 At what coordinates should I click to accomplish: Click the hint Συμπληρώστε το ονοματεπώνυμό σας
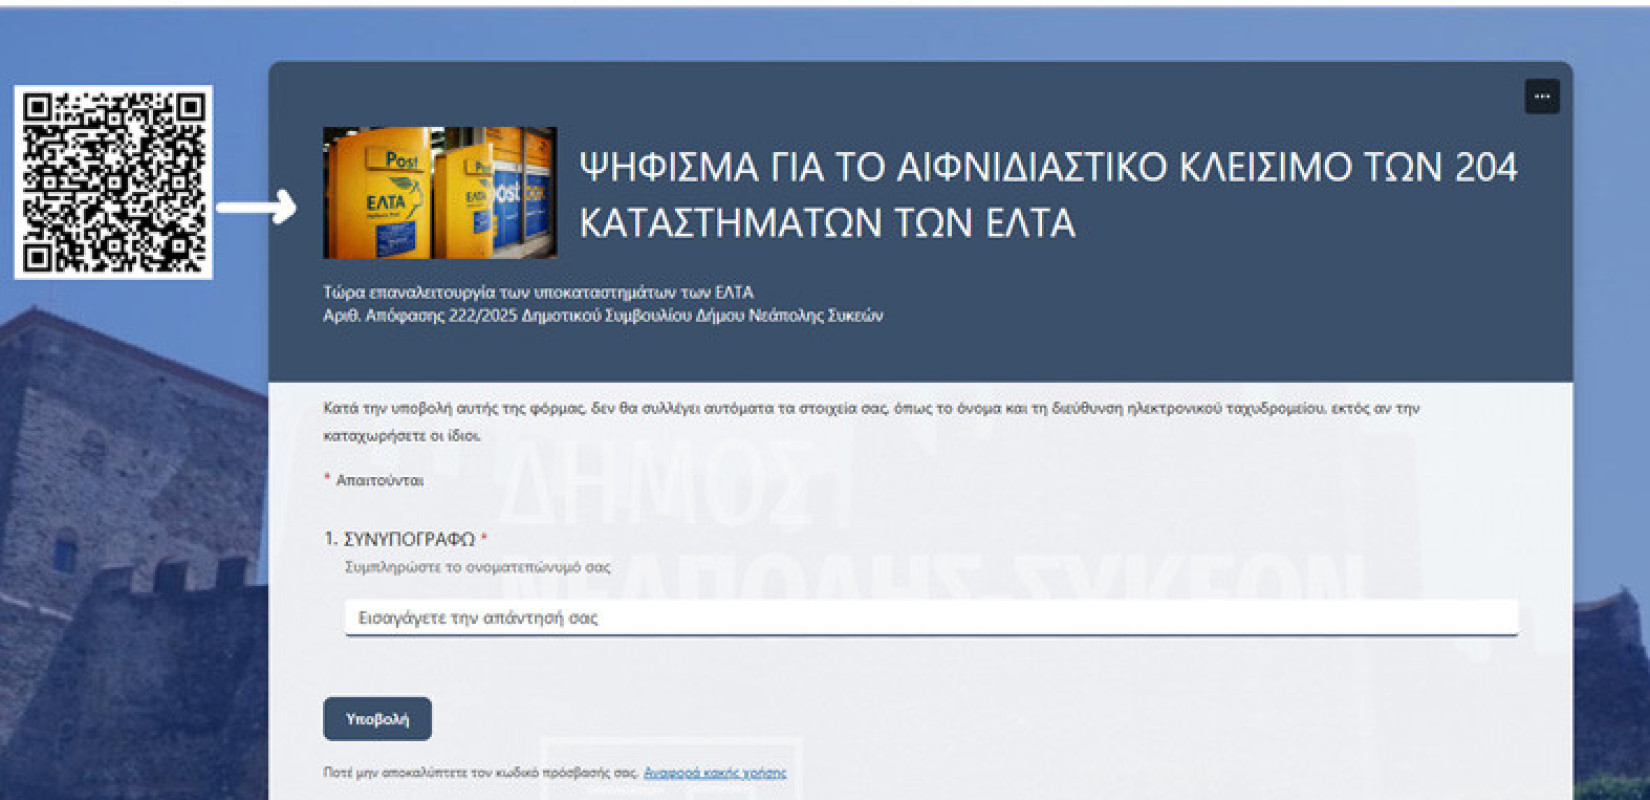[x=477, y=567]
